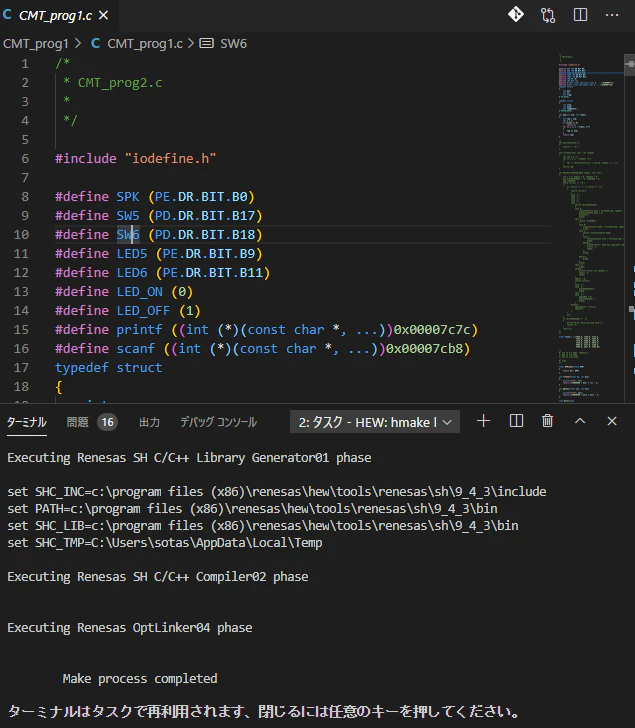Click the SPK macro name on line 8

point(128,196)
